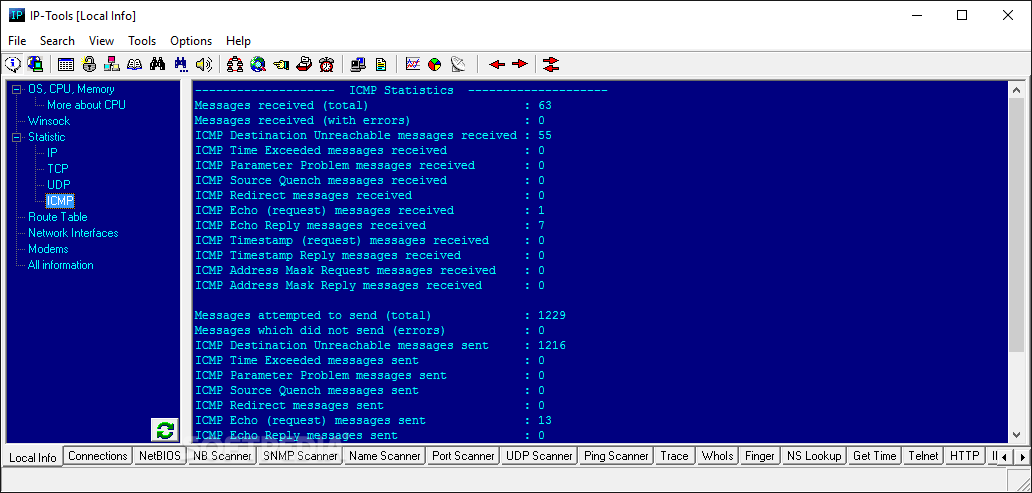Open the Search menu
1032x493 pixels.
pyautogui.click(x=57, y=41)
